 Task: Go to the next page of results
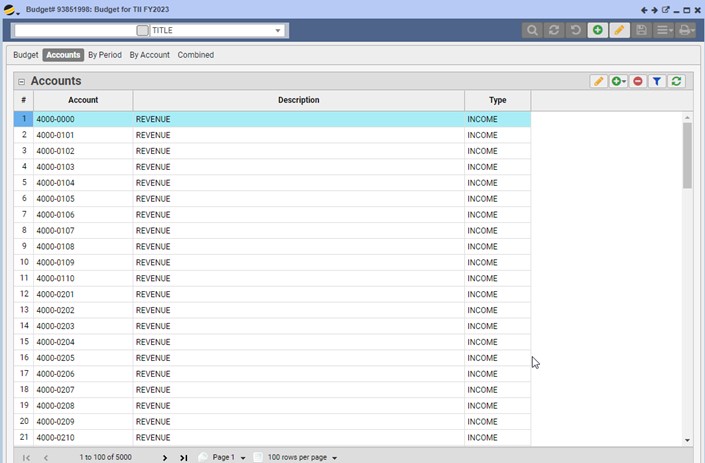coord(165,457)
